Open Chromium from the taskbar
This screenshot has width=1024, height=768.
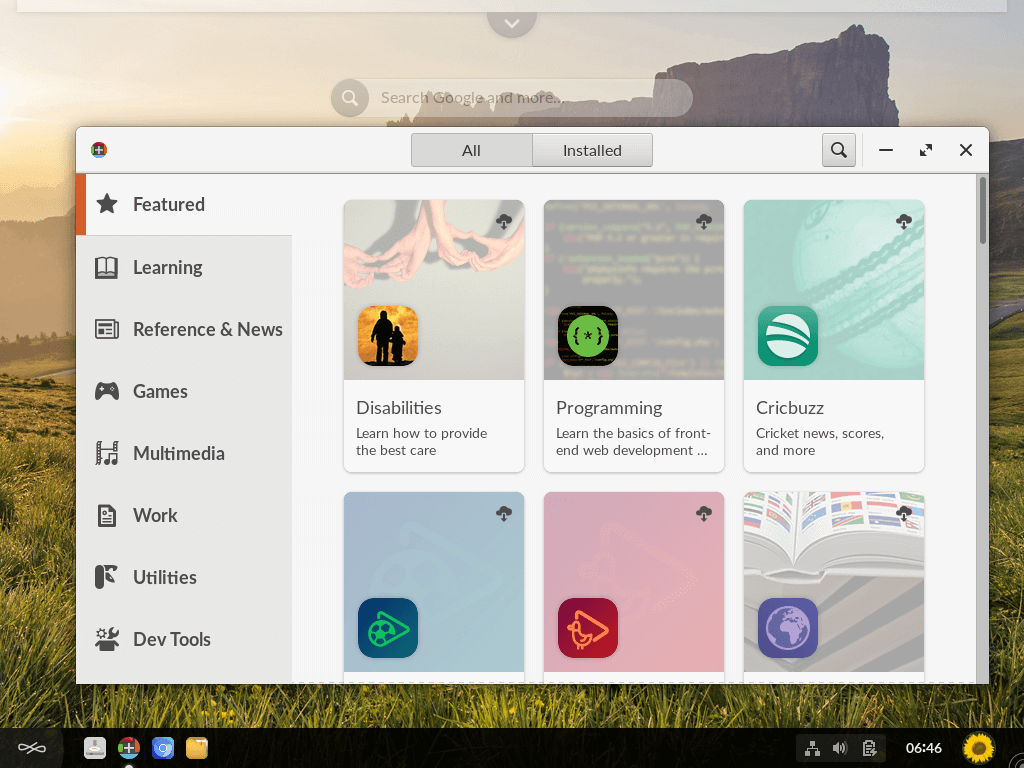click(x=162, y=747)
